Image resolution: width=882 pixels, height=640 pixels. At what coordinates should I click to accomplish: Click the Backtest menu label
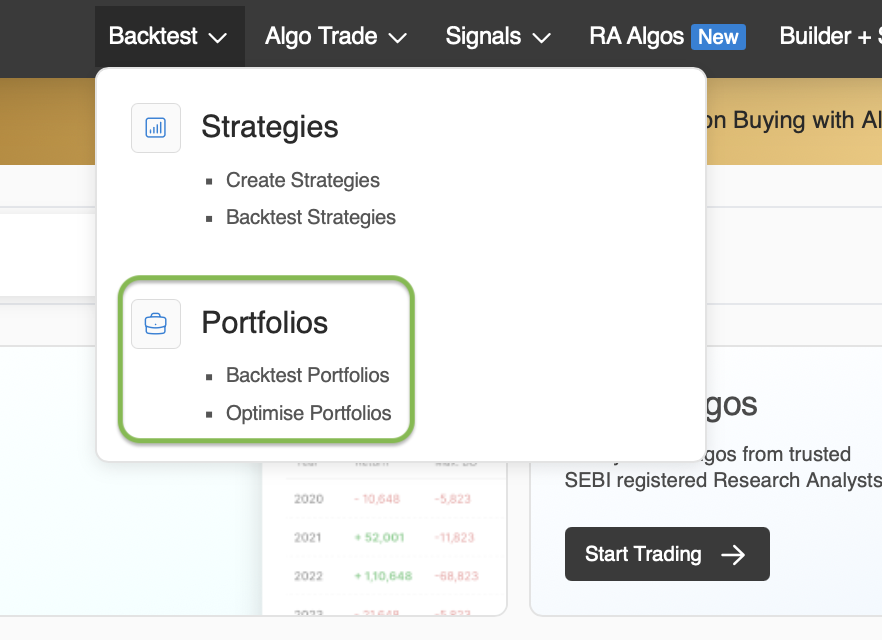tap(154, 37)
